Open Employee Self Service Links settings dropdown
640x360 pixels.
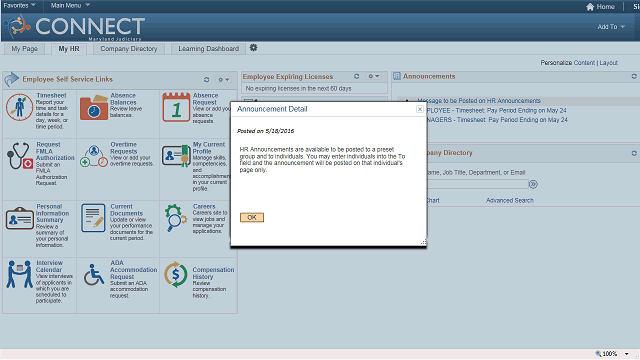point(224,80)
